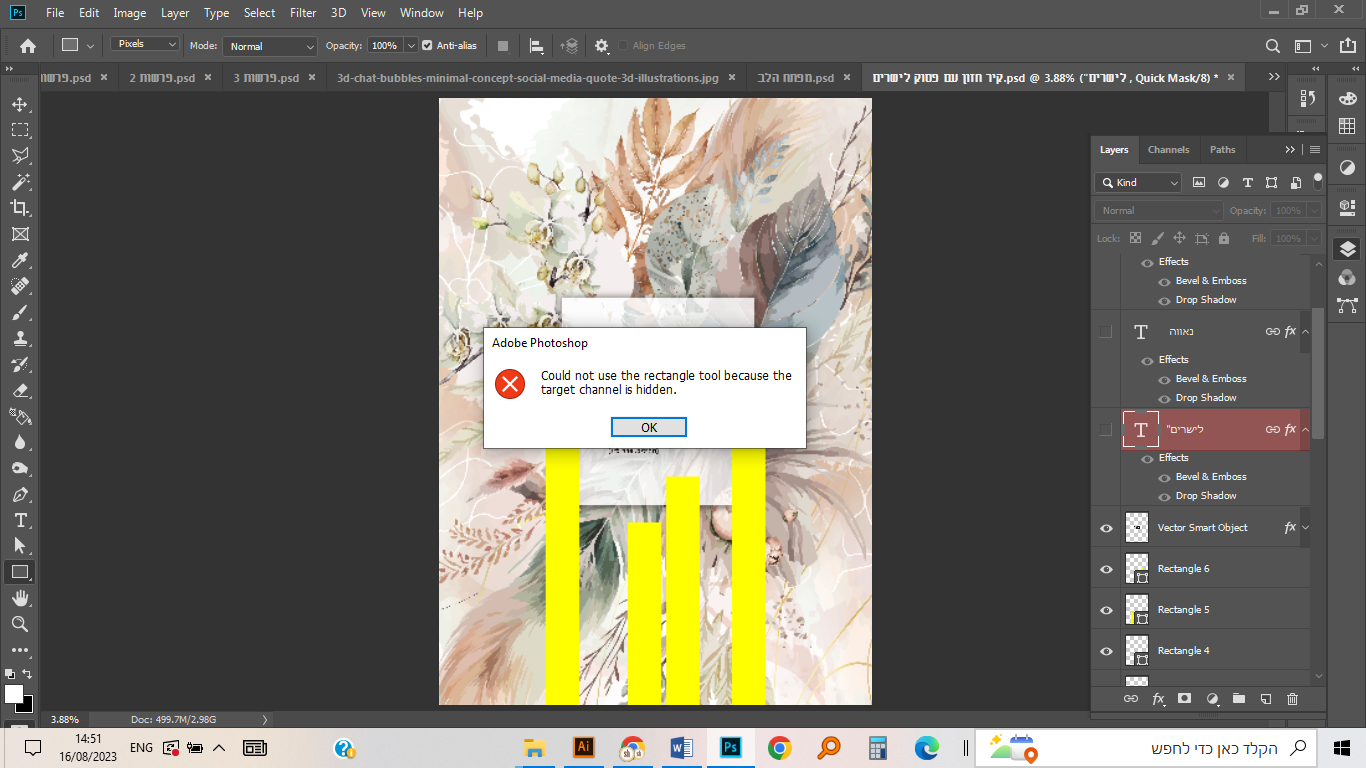Collapse the effects of the נאווה layer
1366x768 pixels.
tap(1306, 332)
